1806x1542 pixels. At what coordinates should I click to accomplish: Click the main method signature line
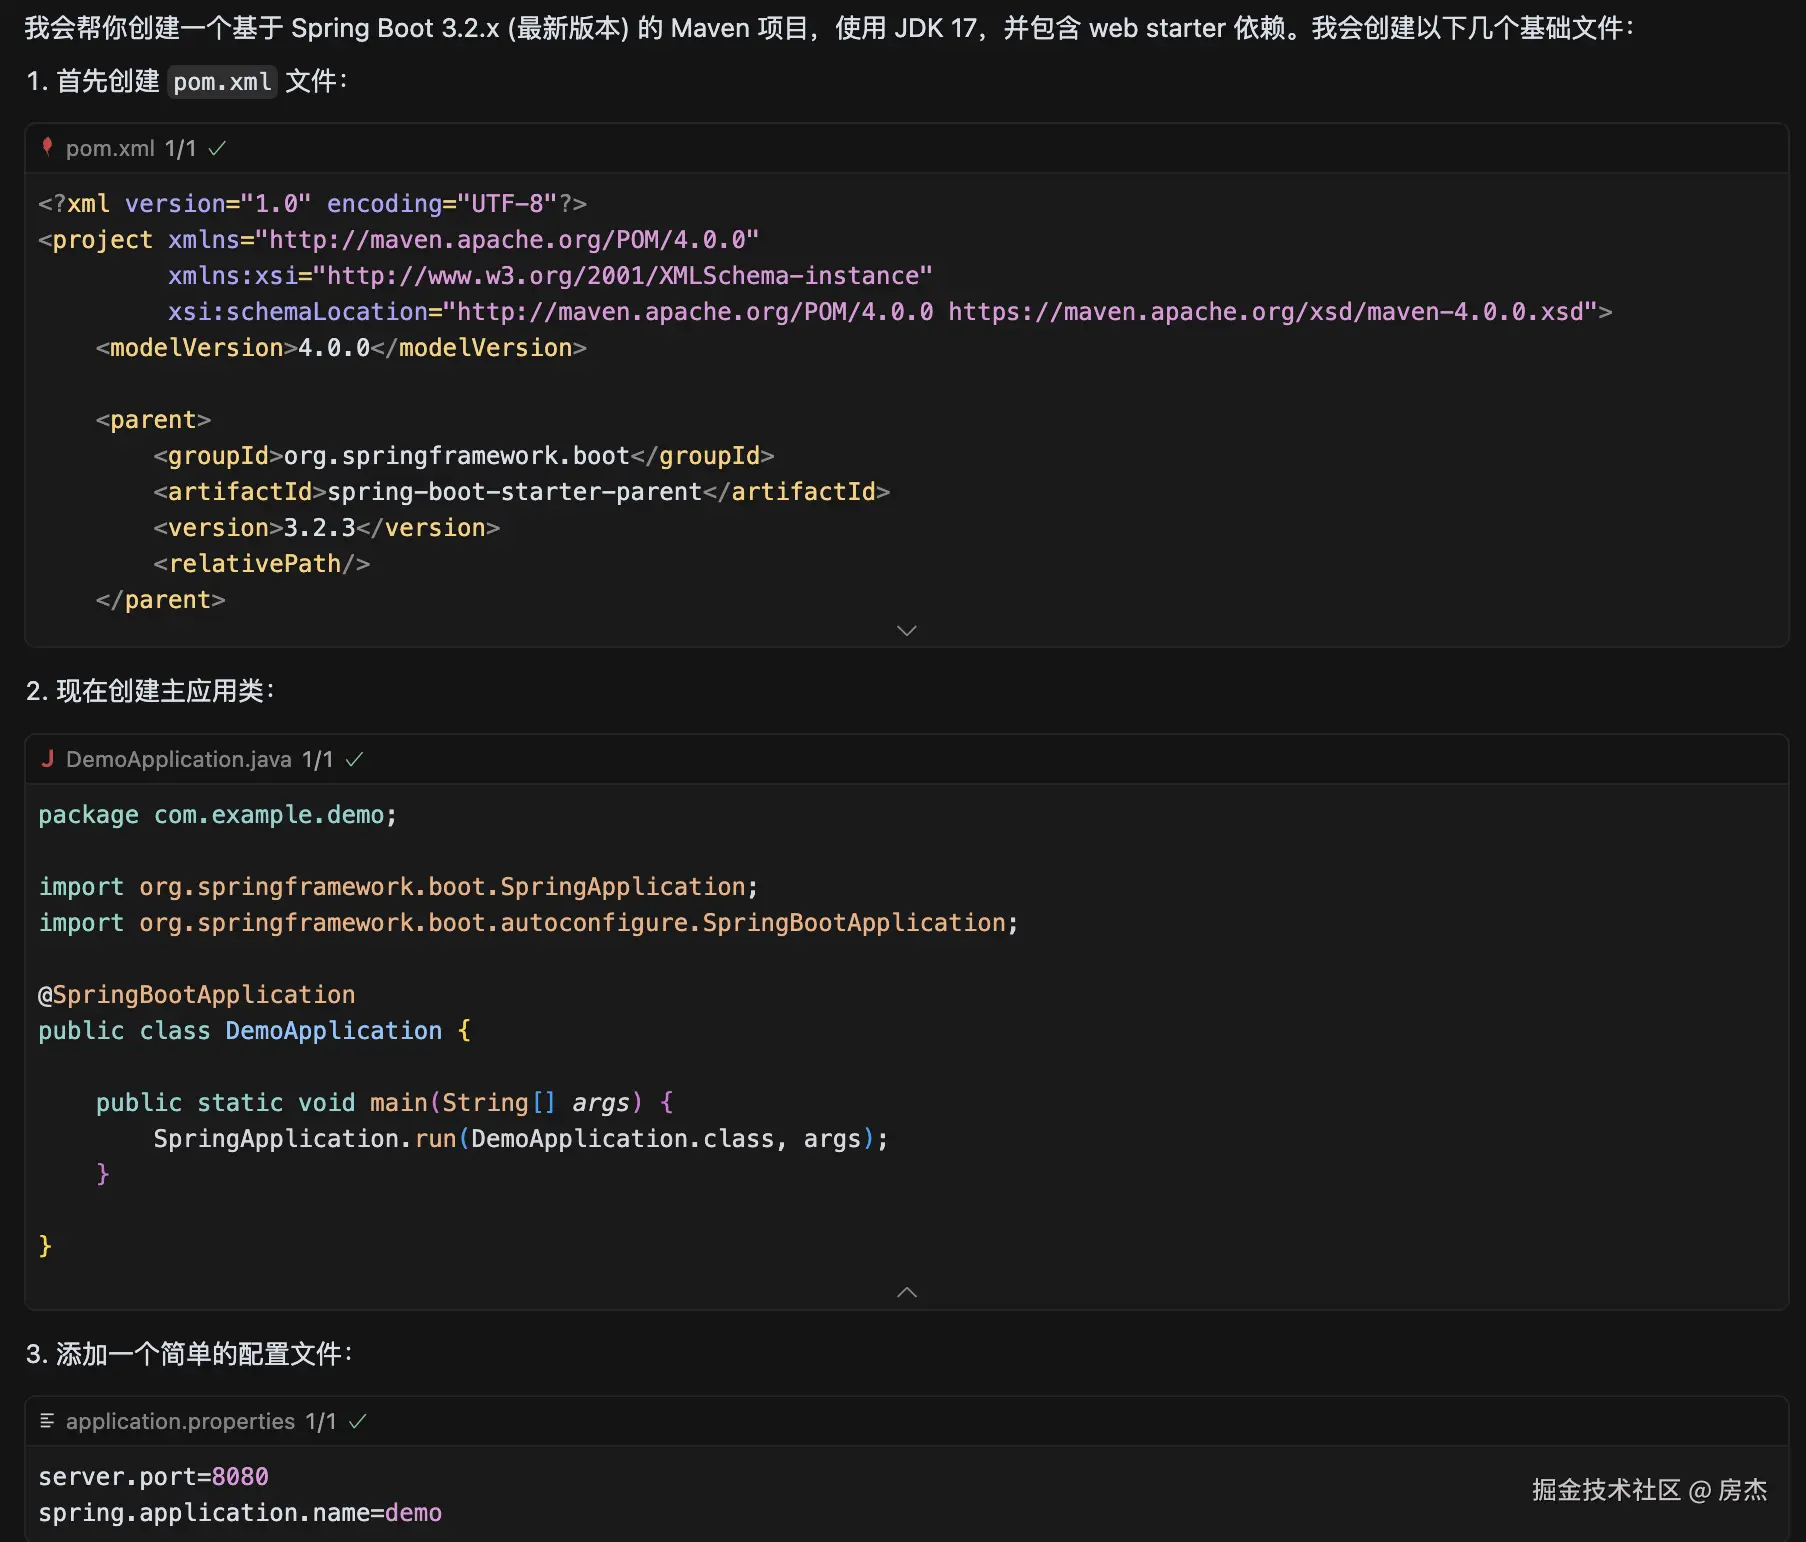[385, 1103]
